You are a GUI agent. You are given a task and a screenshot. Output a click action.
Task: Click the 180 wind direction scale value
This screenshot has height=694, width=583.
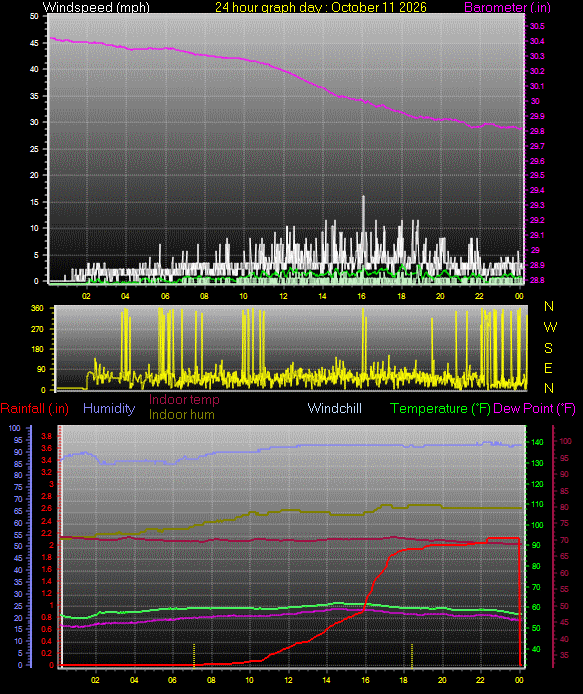coord(37,349)
